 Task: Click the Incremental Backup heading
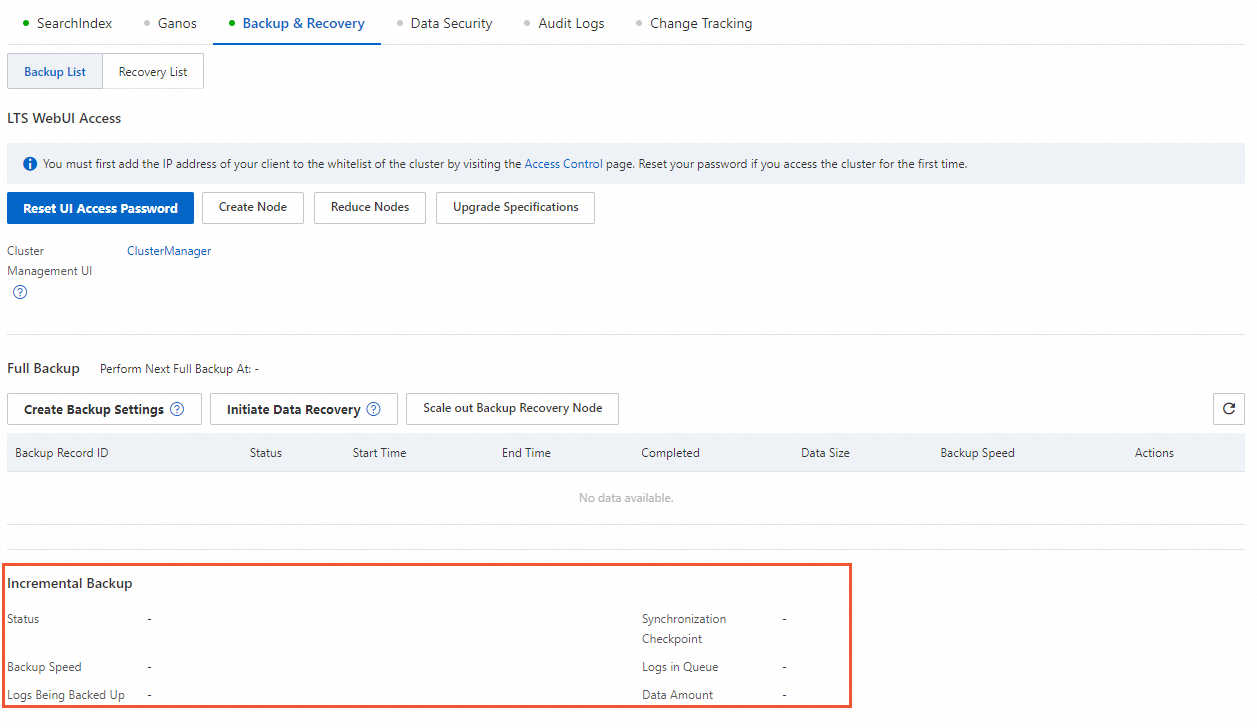pyautogui.click(x=70, y=583)
